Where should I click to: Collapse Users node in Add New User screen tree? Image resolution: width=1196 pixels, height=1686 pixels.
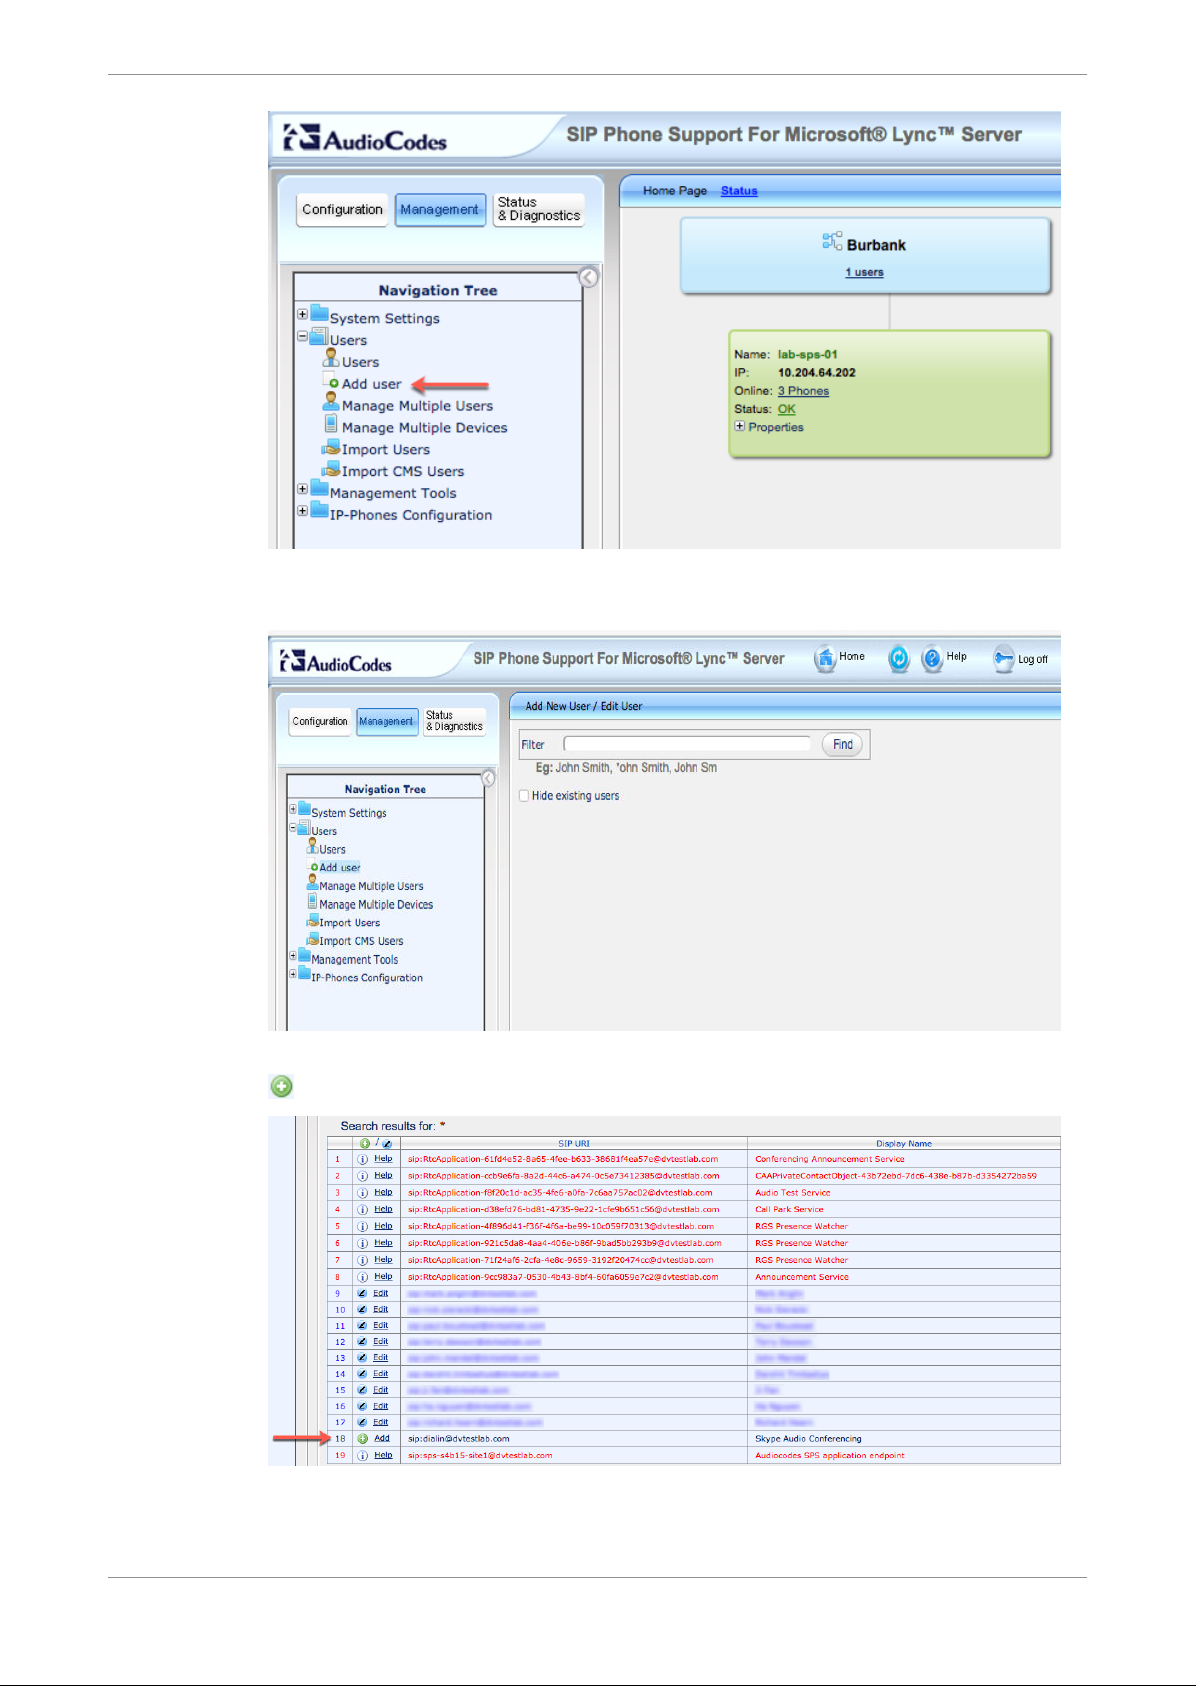[x=293, y=828]
